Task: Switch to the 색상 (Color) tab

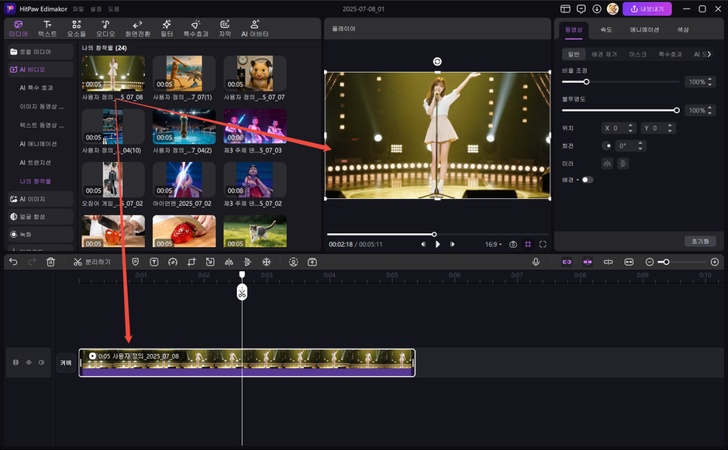Action: pos(682,30)
